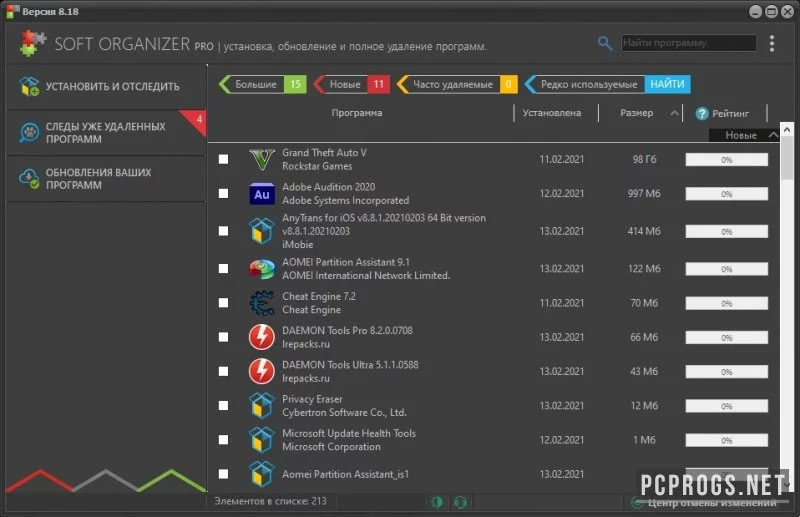The height and width of the screenshot is (517, 800).
Task: Sort by the Установлена column header
Action: click(552, 113)
